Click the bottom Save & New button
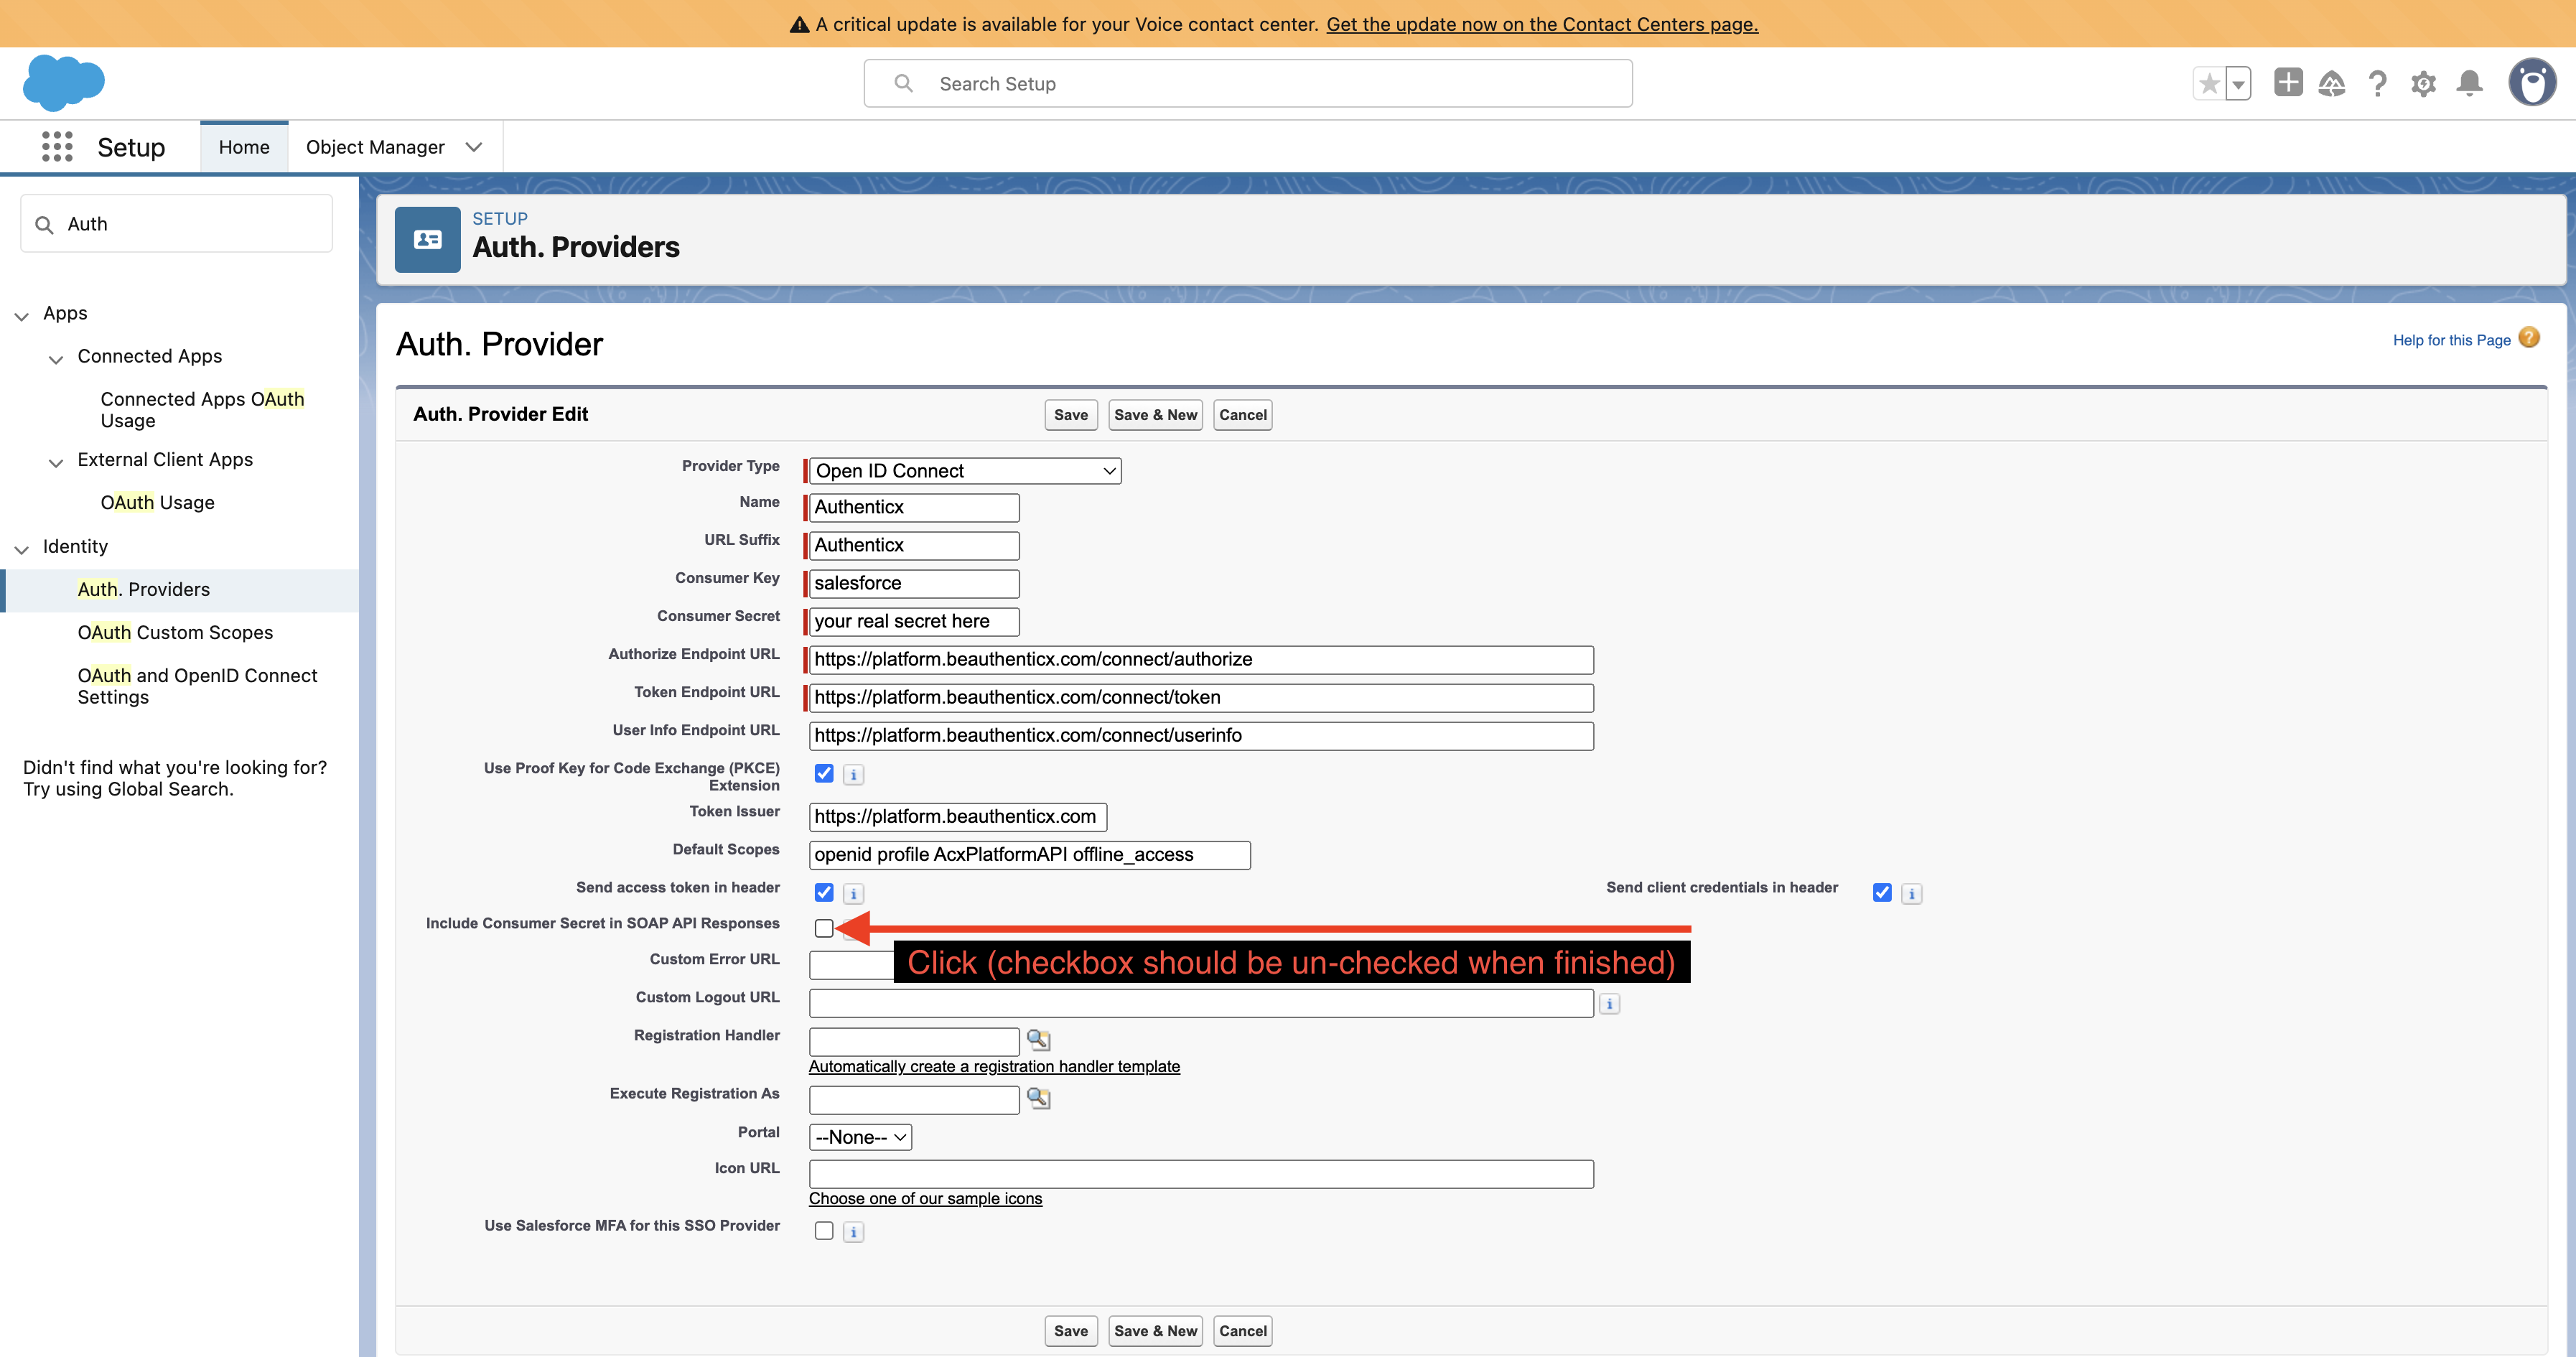 (1155, 1331)
